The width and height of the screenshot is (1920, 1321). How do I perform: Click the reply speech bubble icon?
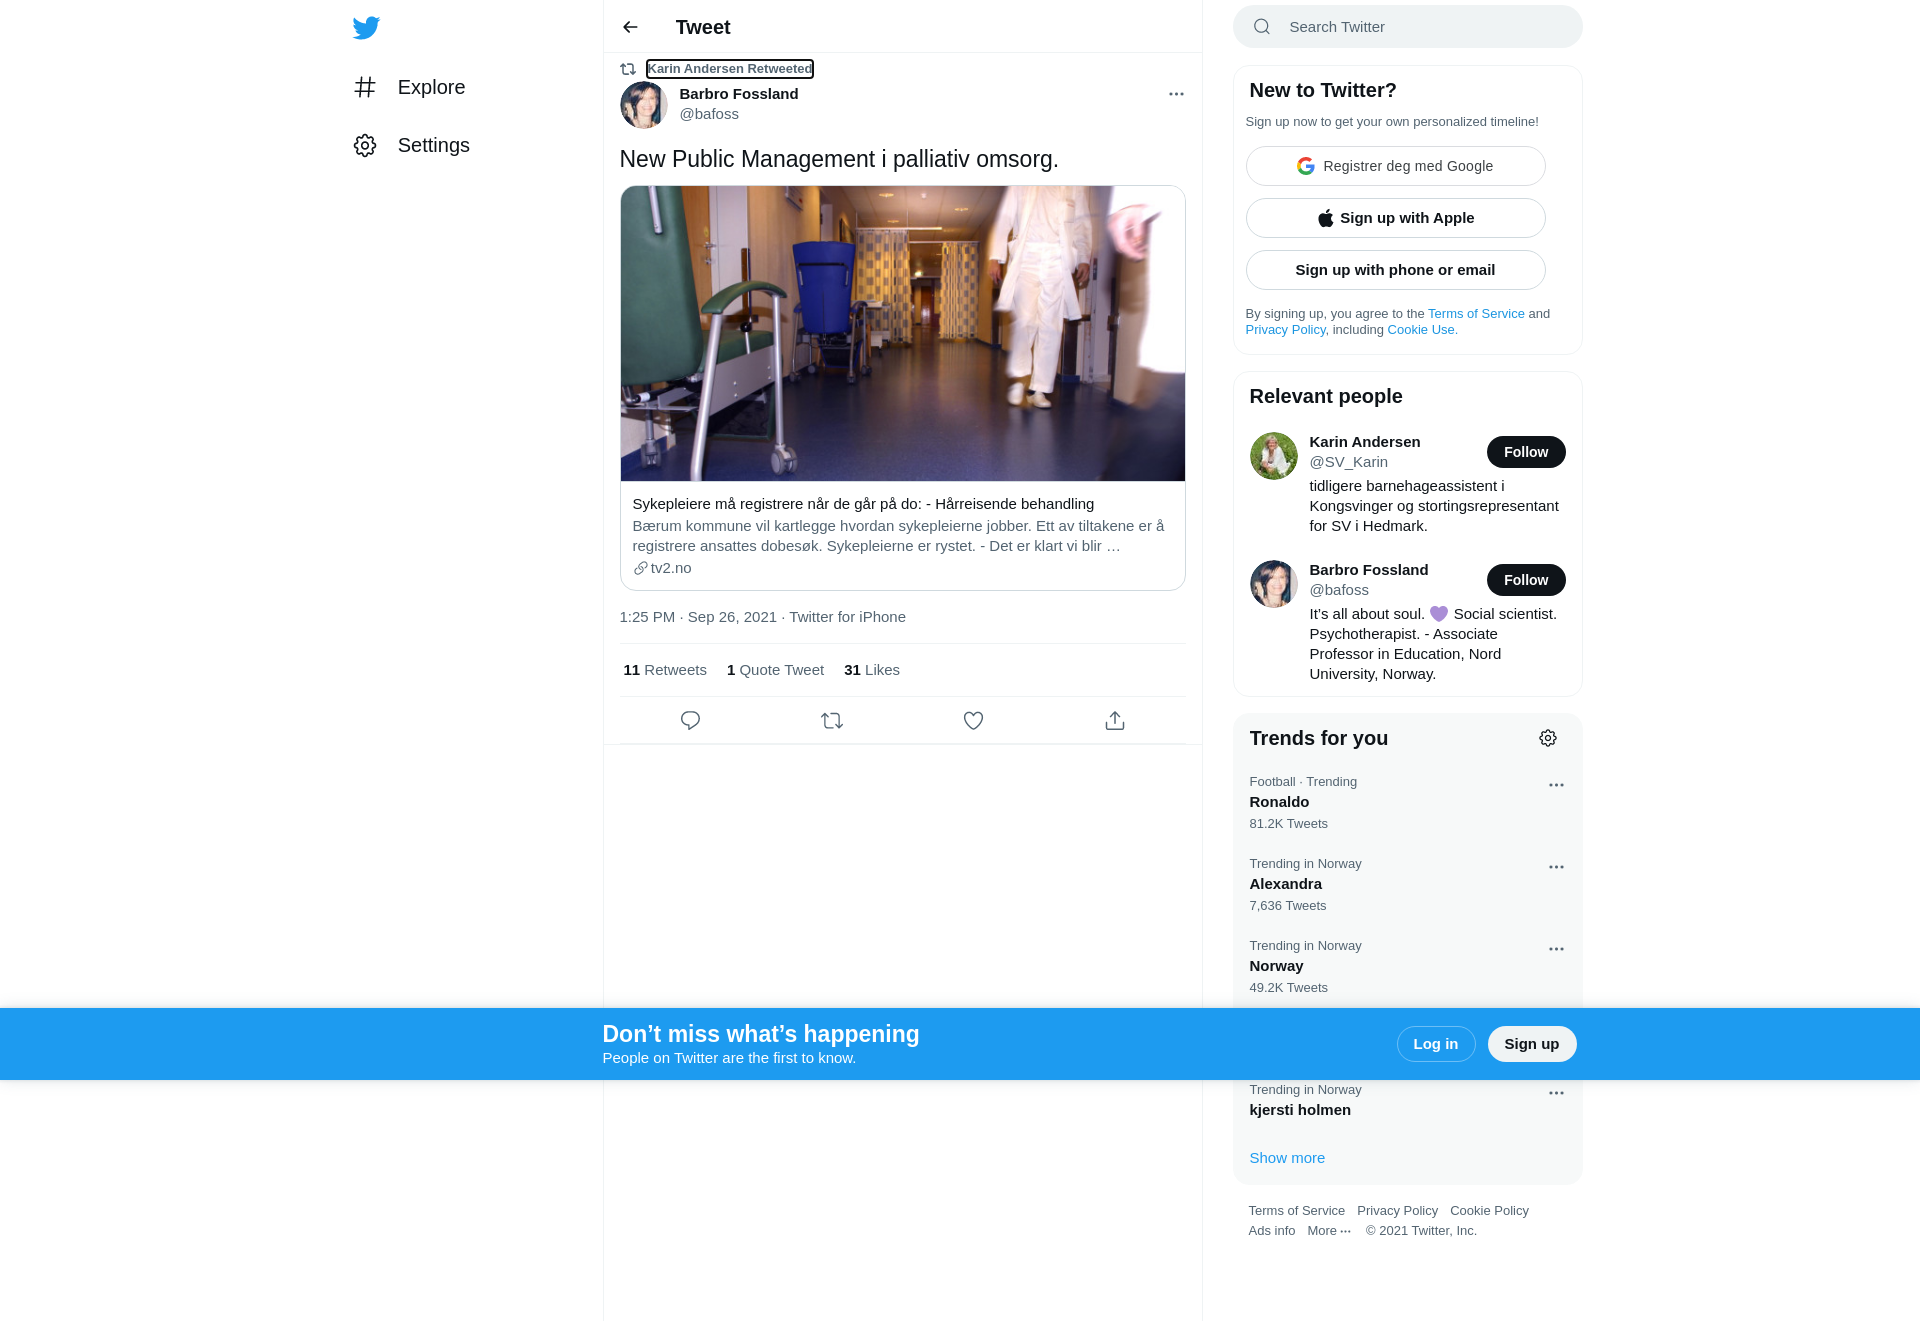[x=690, y=720]
